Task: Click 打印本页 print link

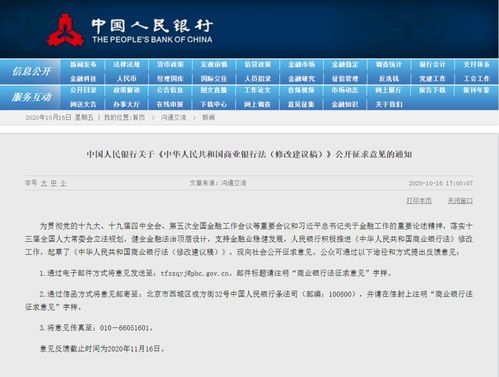Action: 419,201
